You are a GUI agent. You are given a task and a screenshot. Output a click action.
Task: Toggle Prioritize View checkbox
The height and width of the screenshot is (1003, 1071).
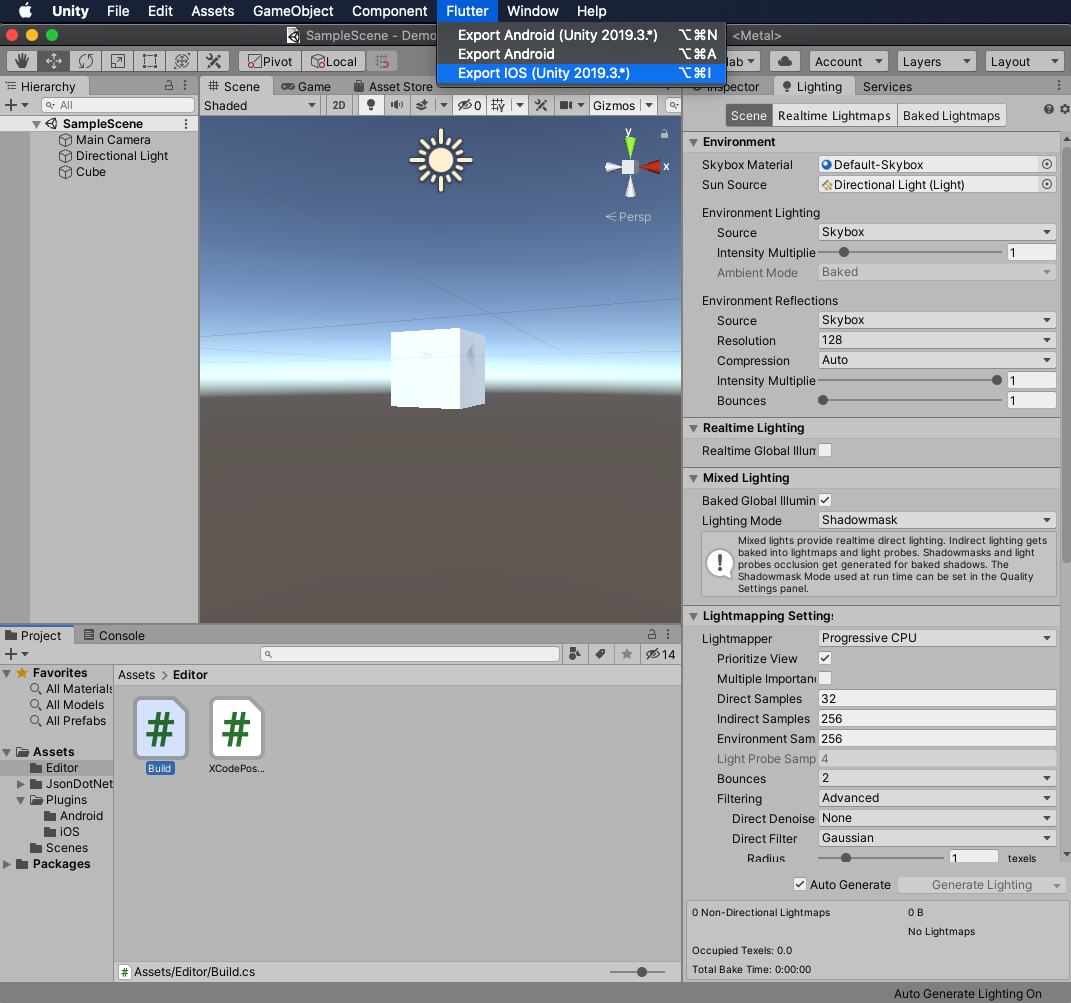(x=825, y=658)
